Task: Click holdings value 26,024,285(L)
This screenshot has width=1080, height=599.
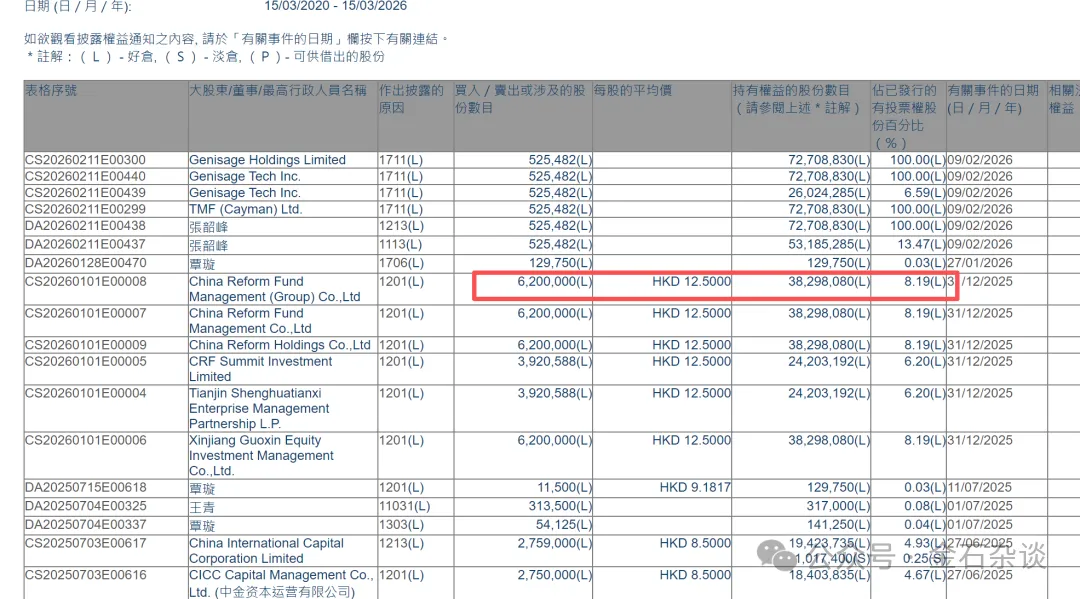Action: (829, 193)
